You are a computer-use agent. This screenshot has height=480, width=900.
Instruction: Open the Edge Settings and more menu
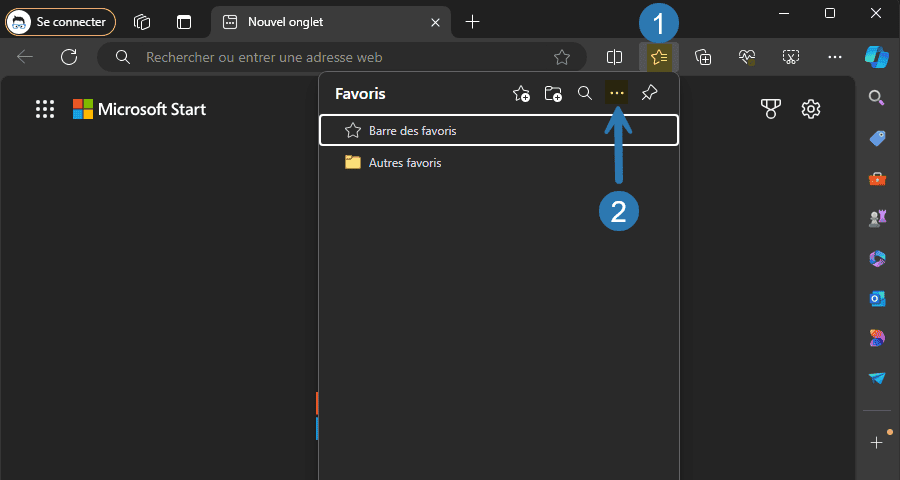(x=835, y=57)
